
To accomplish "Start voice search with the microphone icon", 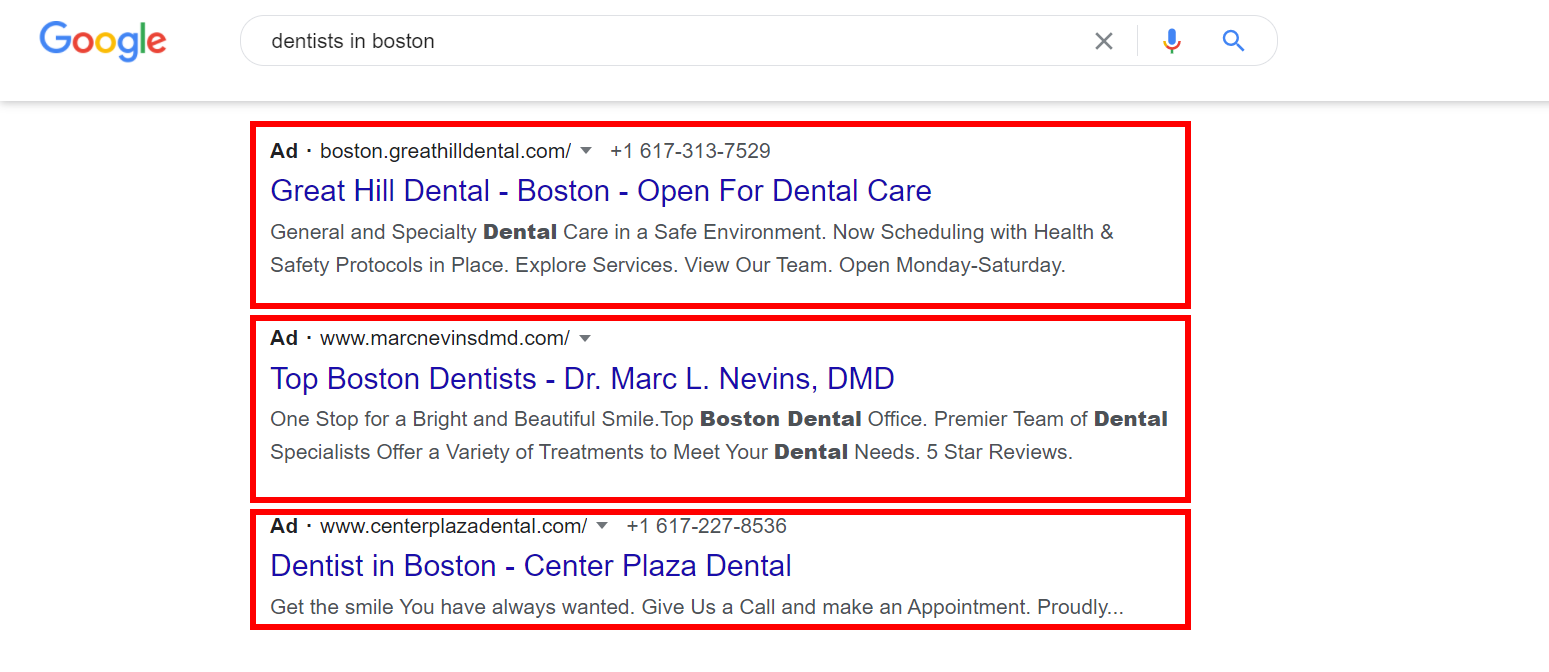I will (1172, 41).
